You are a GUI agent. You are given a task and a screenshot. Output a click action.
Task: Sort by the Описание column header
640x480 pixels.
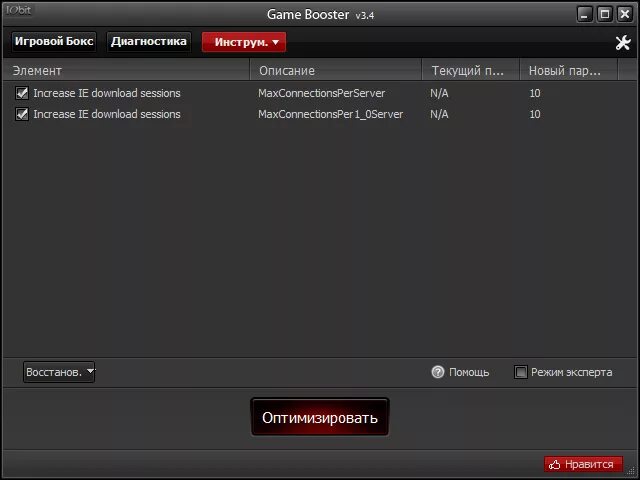tap(336, 71)
